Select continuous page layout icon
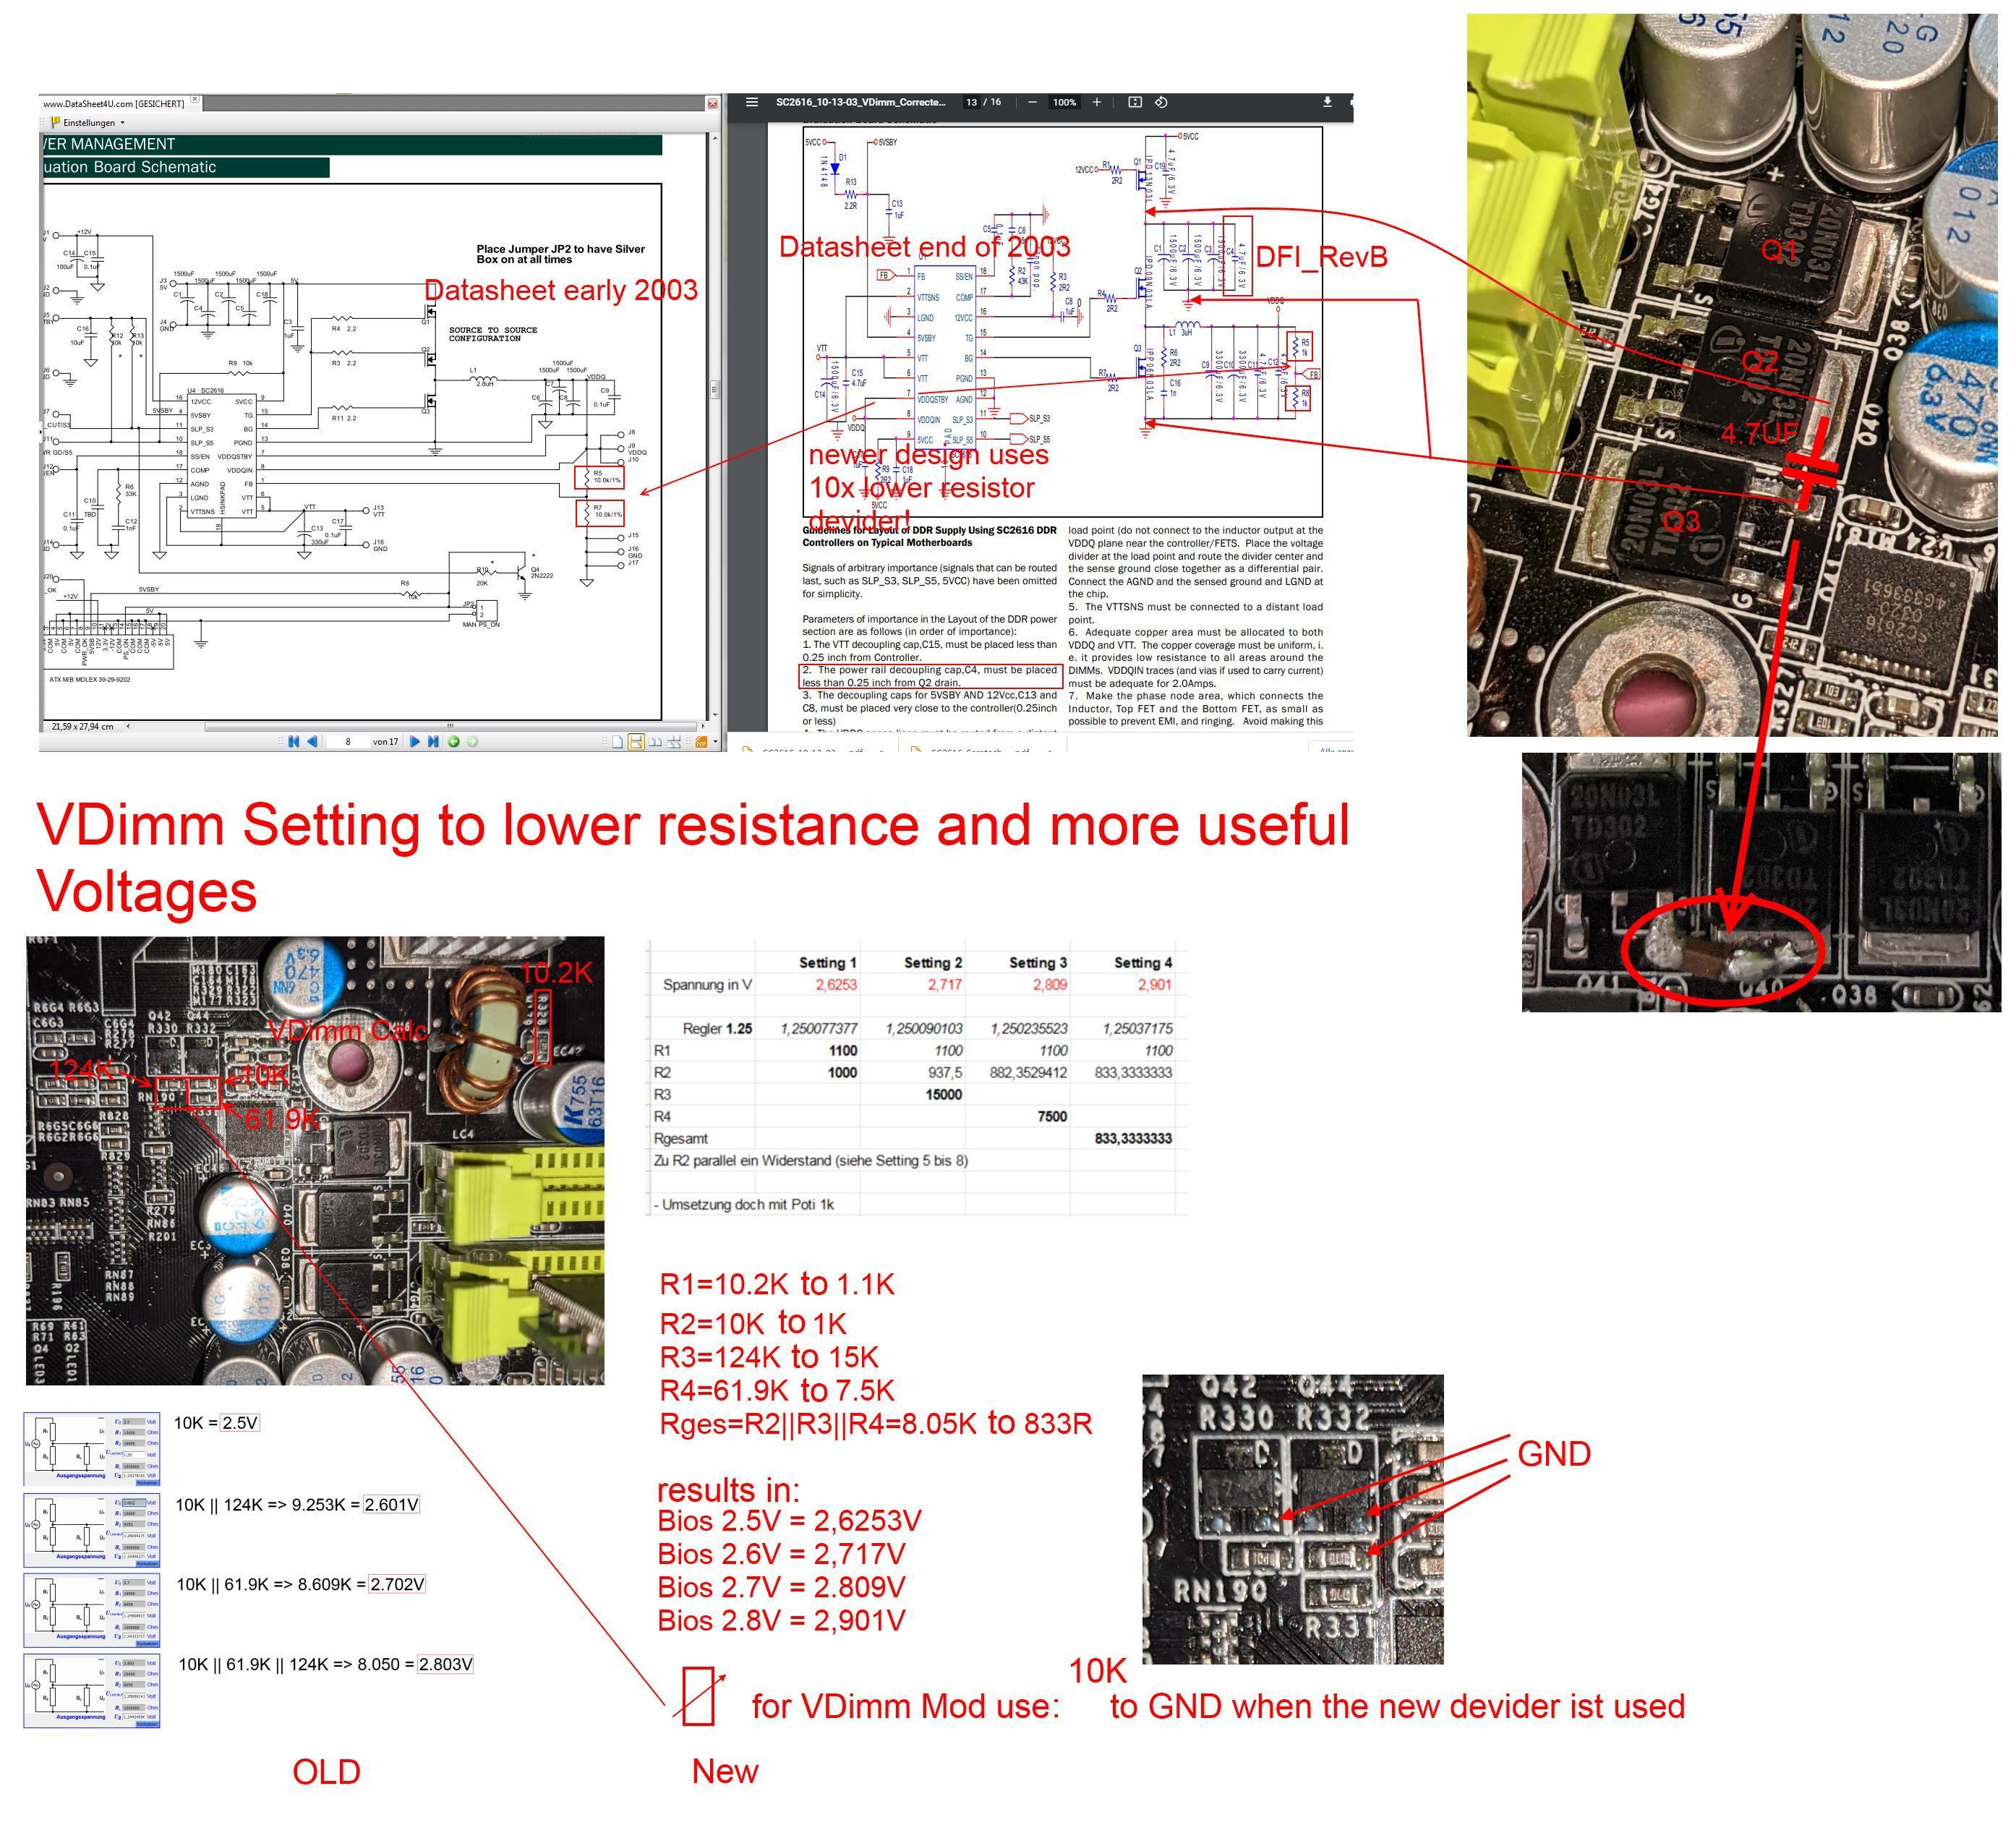2016x1833 pixels. coord(636,742)
